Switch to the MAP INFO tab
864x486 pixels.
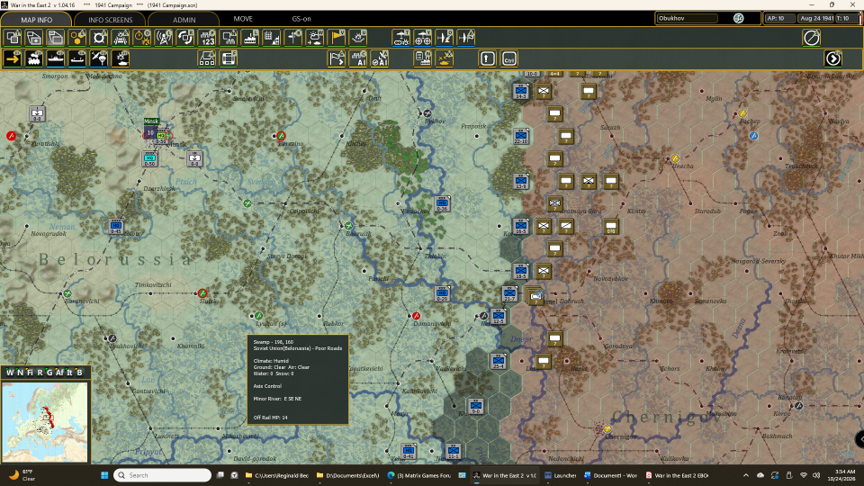[36, 19]
